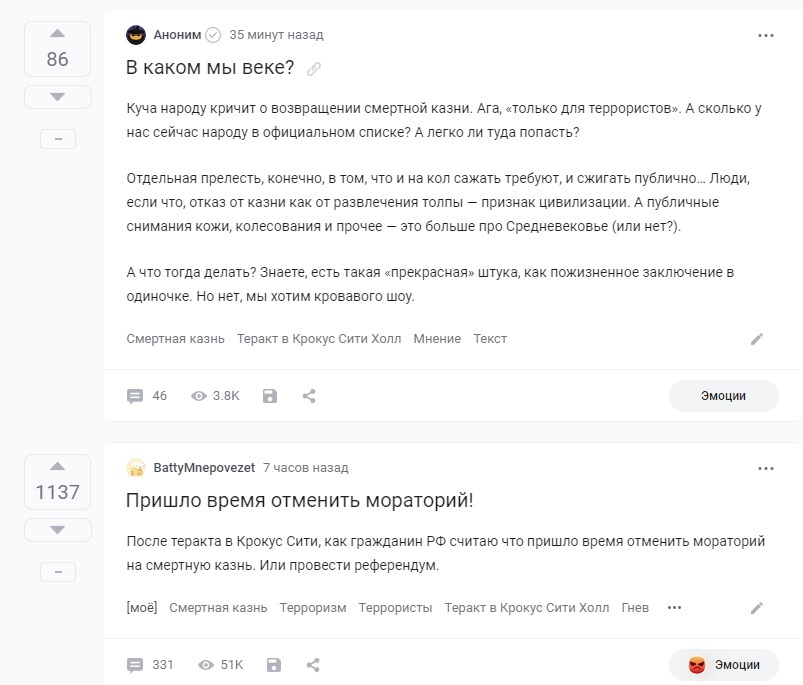
Task: Collapse the first post with minus button
Action: coord(57,140)
